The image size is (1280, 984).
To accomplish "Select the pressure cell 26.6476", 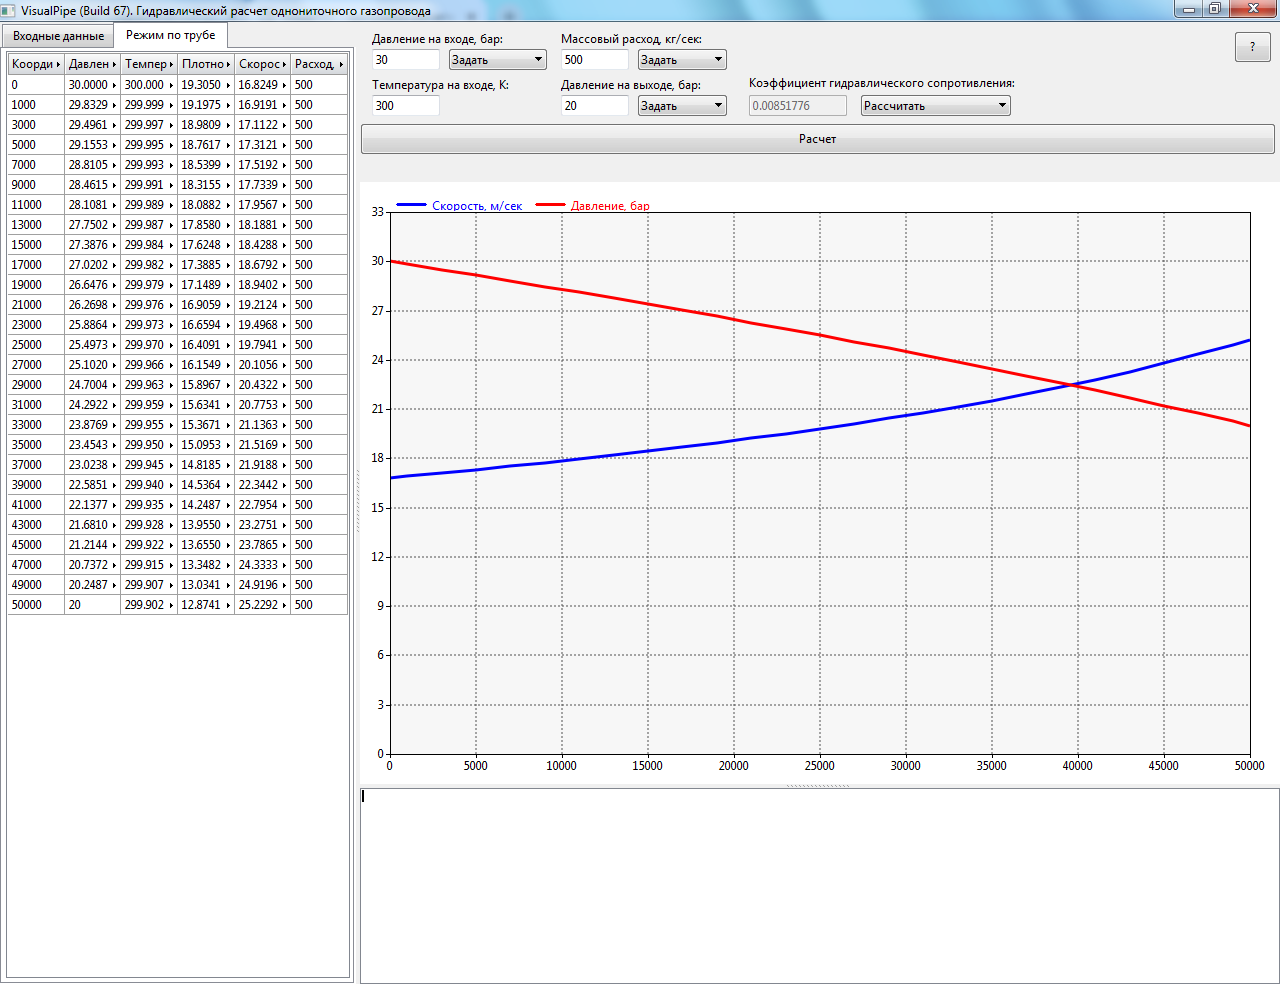I will 92,285.
